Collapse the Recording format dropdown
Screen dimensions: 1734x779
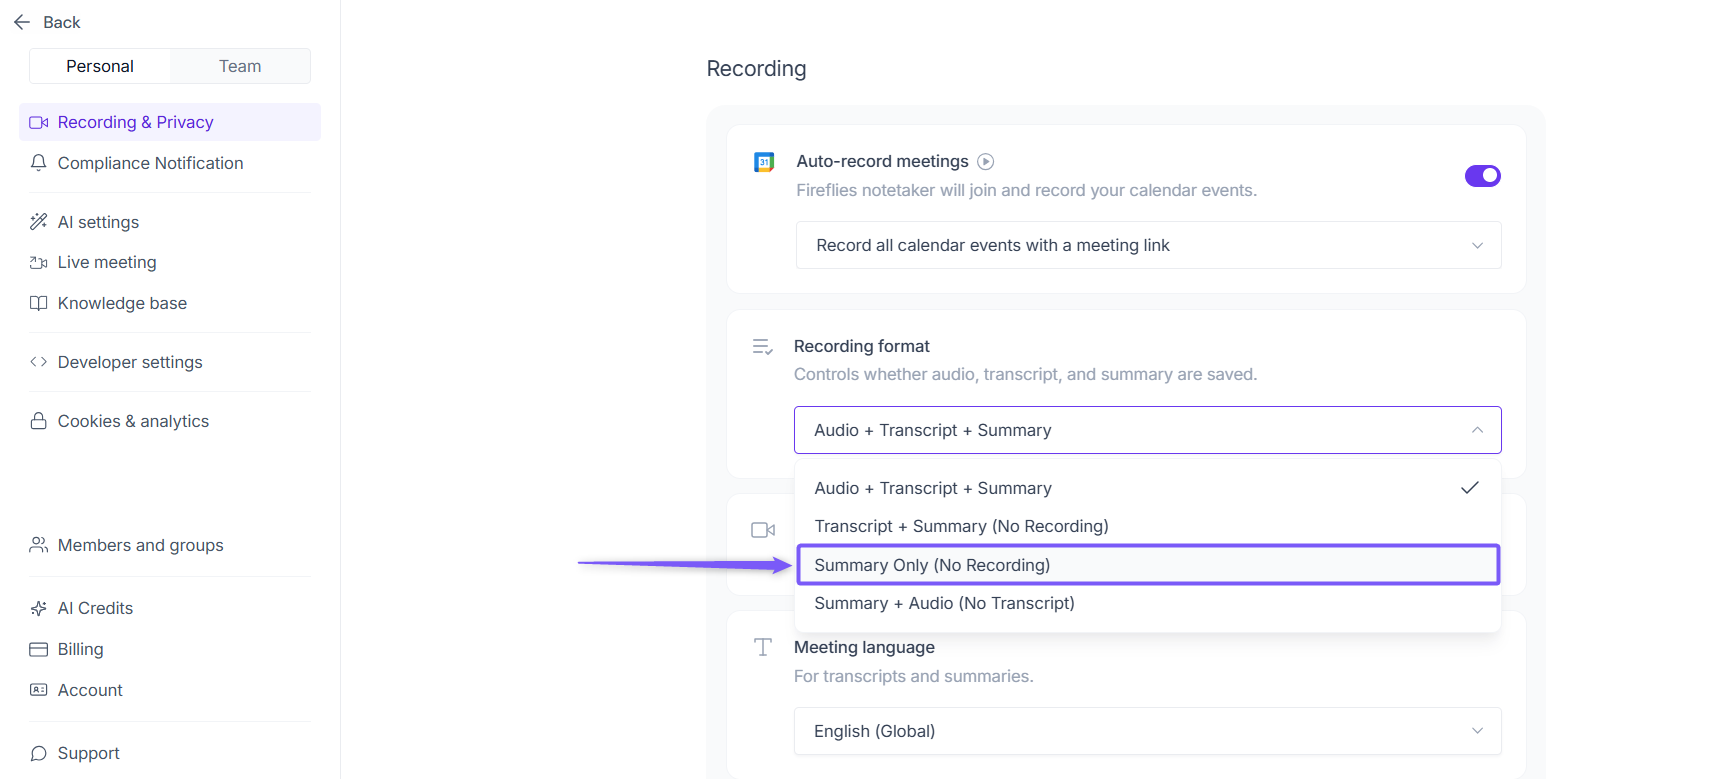(x=1147, y=430)
